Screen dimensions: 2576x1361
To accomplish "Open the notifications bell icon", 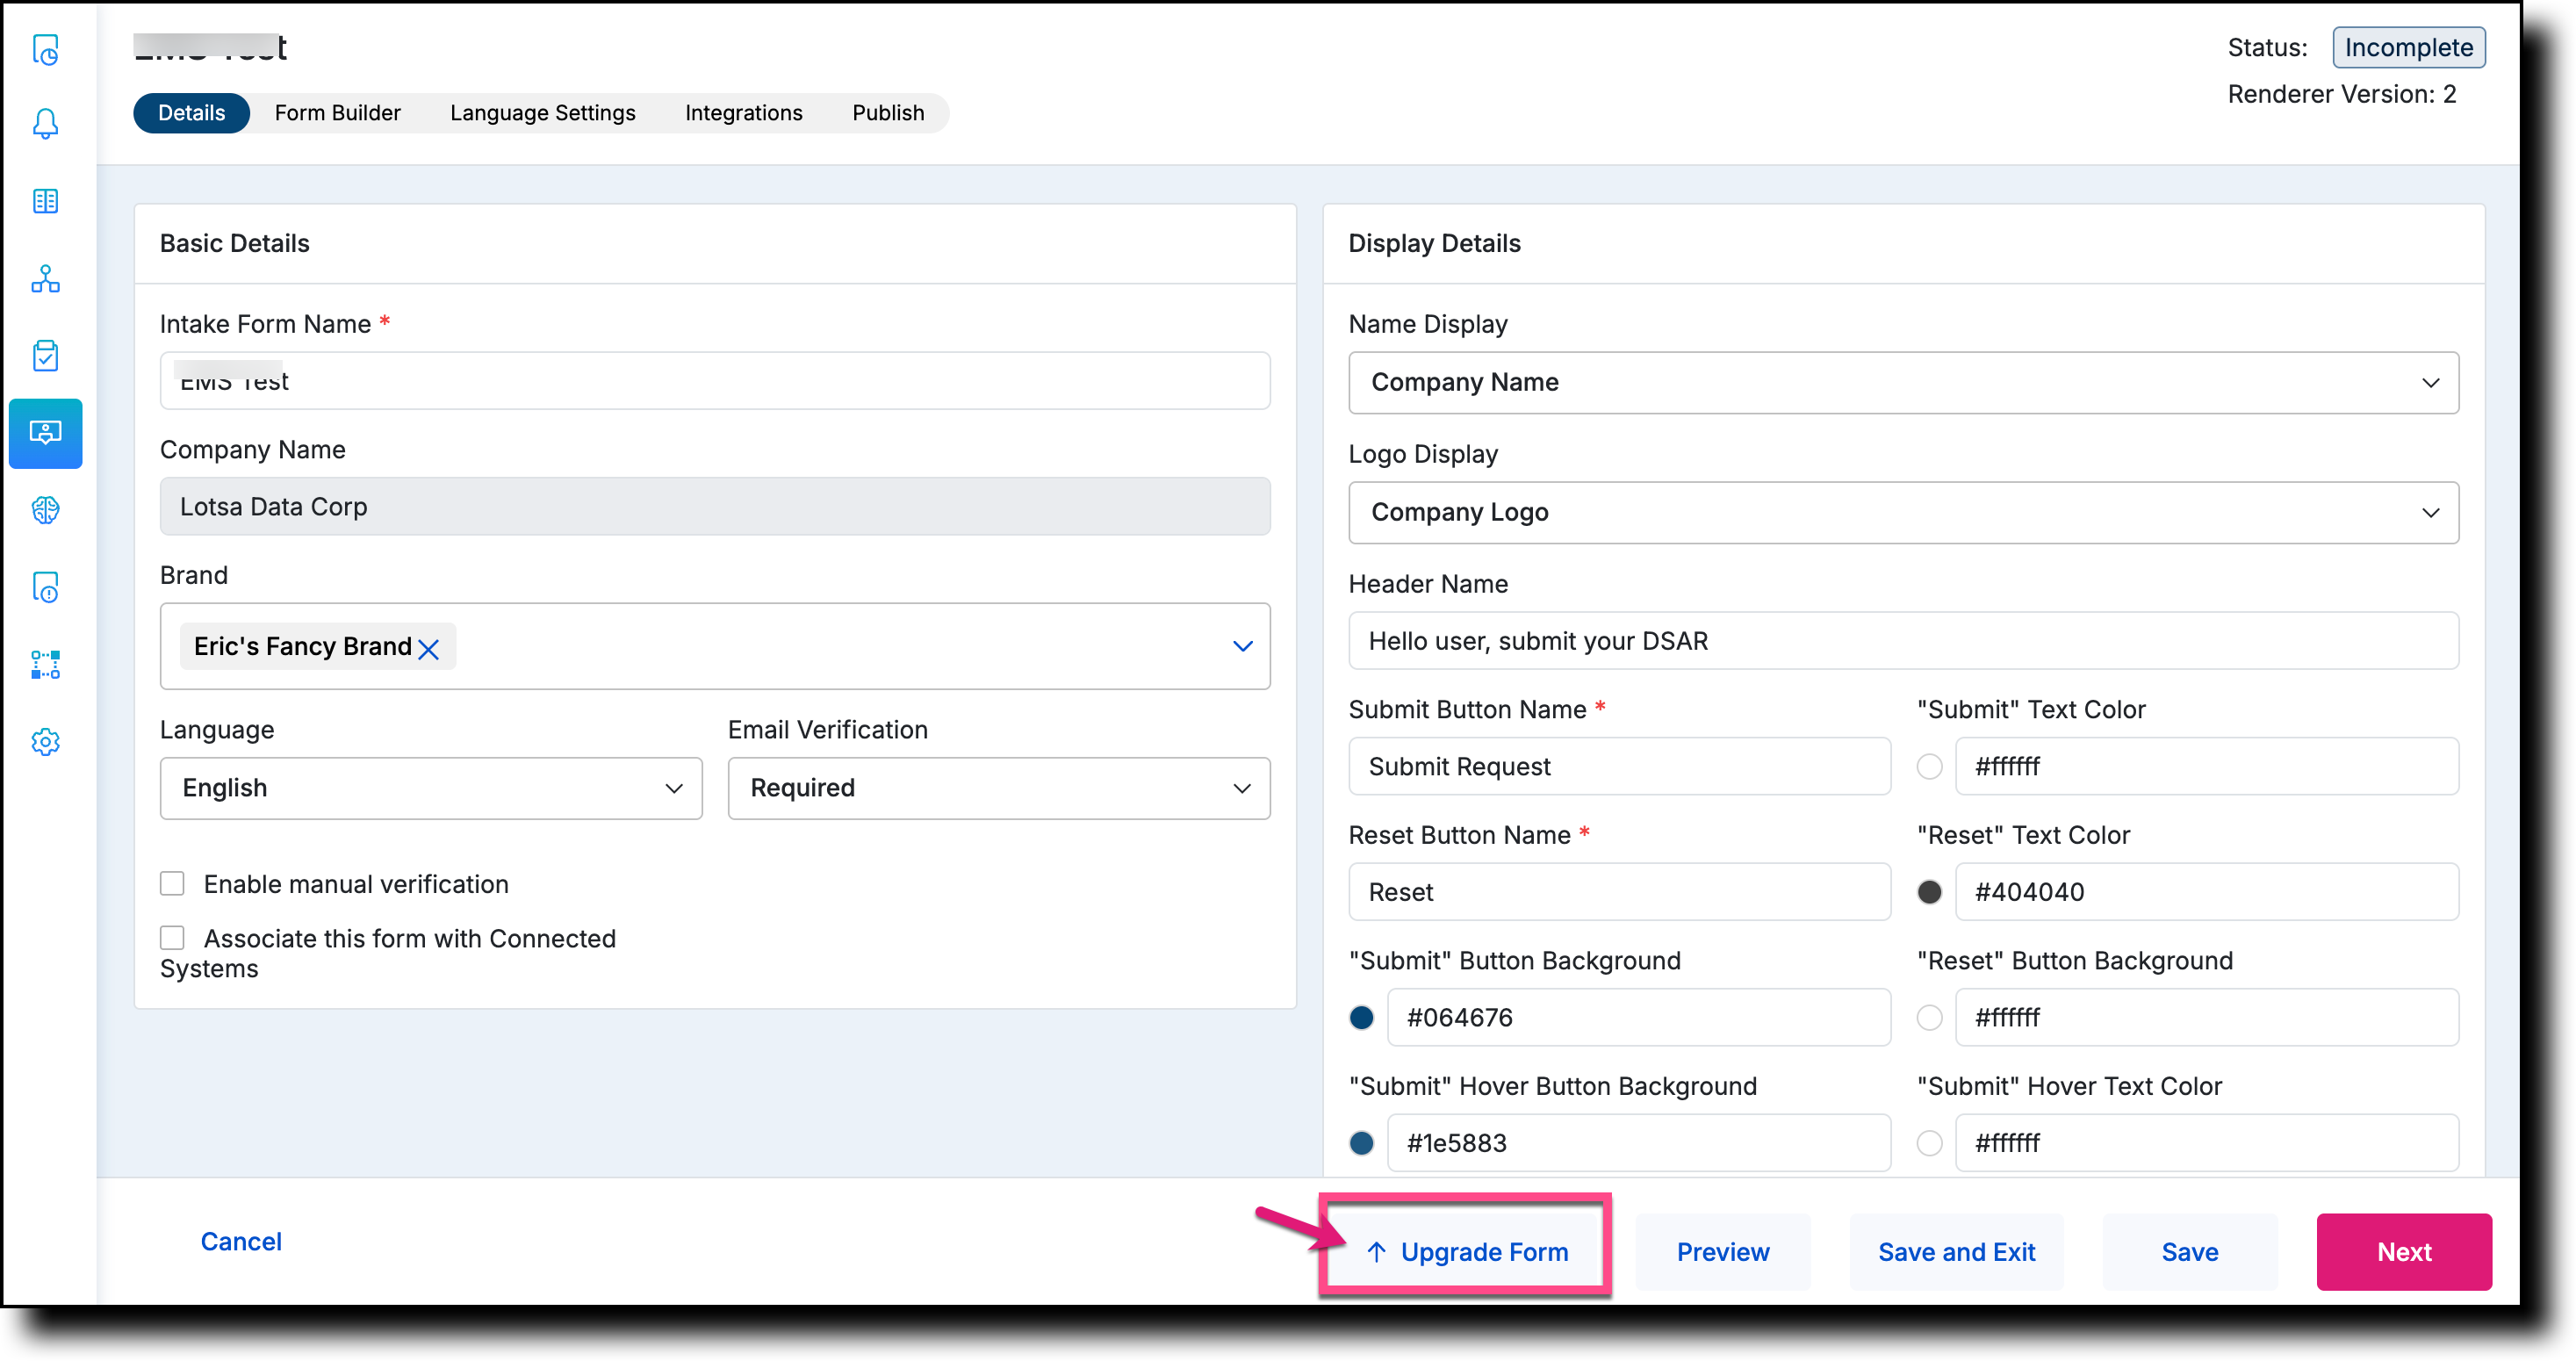I will click(x=46, y=124).
